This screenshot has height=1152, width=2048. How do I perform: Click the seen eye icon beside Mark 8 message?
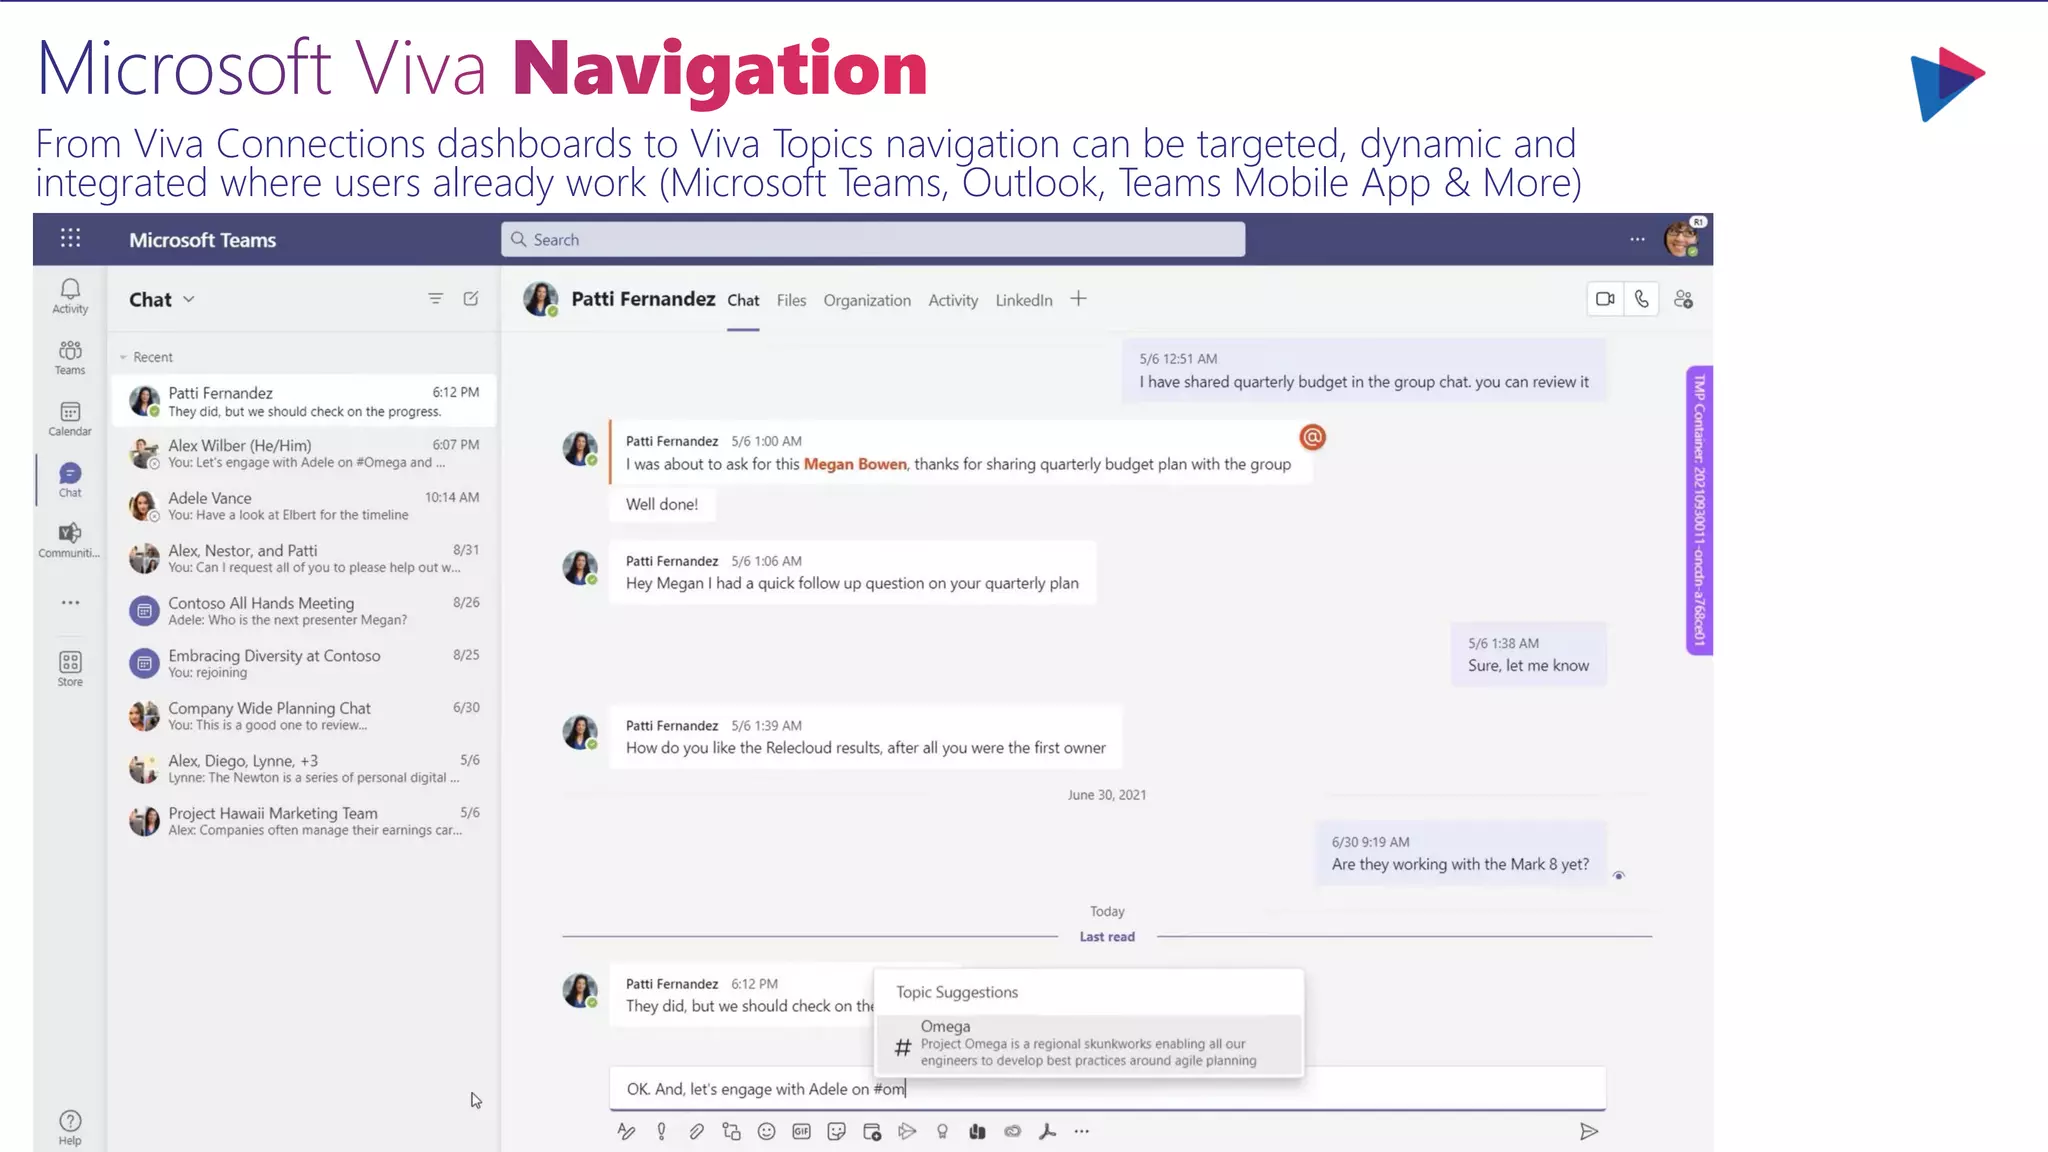(x=1619, y=876)
